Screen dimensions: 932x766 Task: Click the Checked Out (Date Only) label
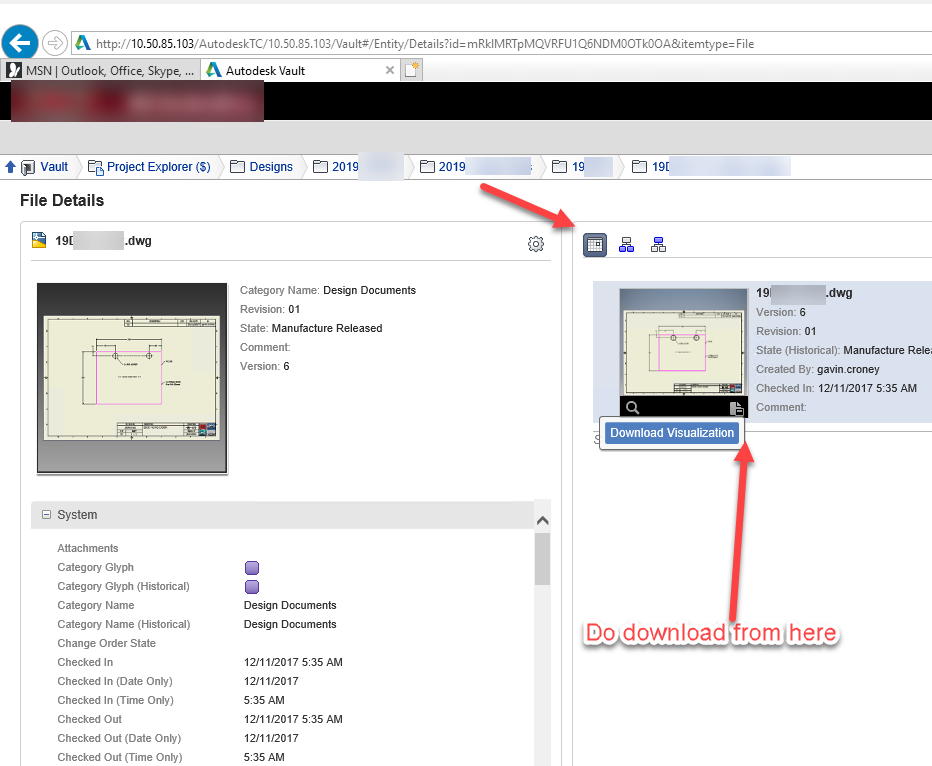coord(119,738)
